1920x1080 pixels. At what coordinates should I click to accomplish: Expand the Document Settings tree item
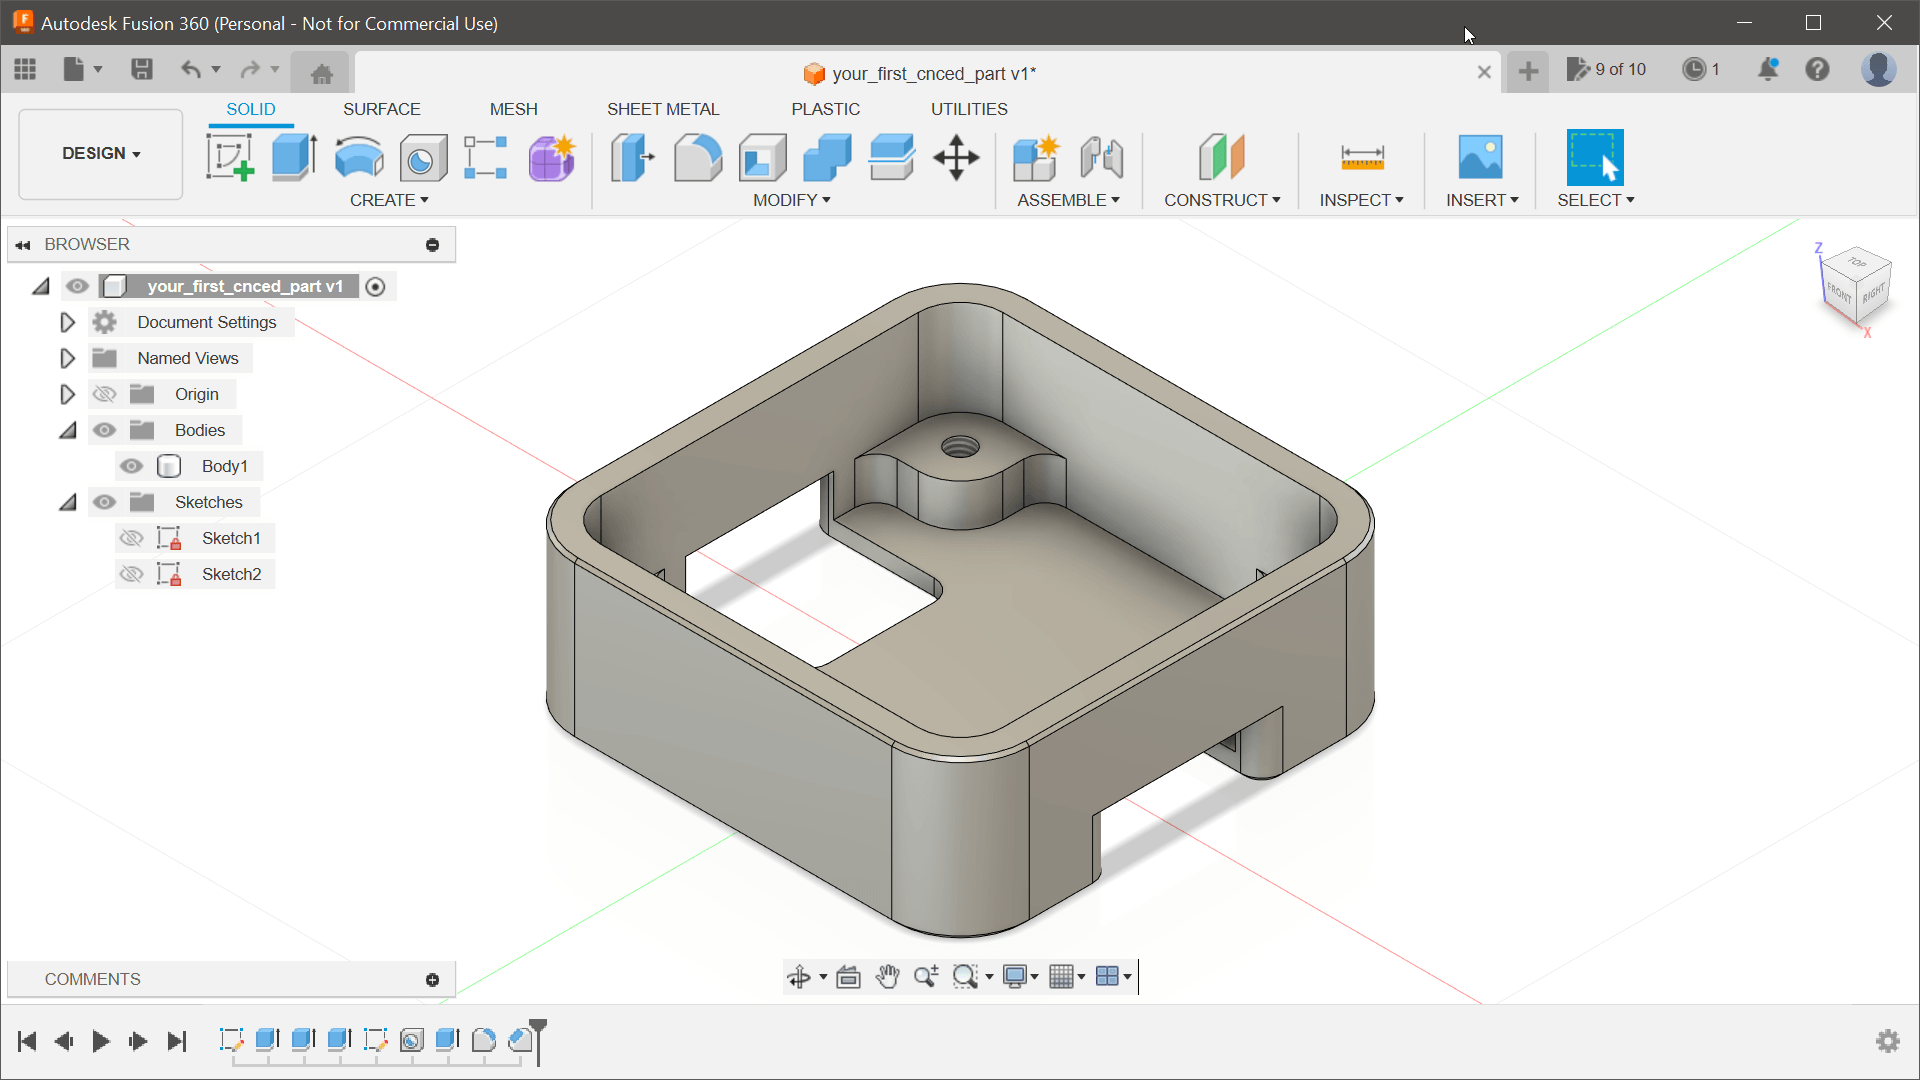(66, 322)
